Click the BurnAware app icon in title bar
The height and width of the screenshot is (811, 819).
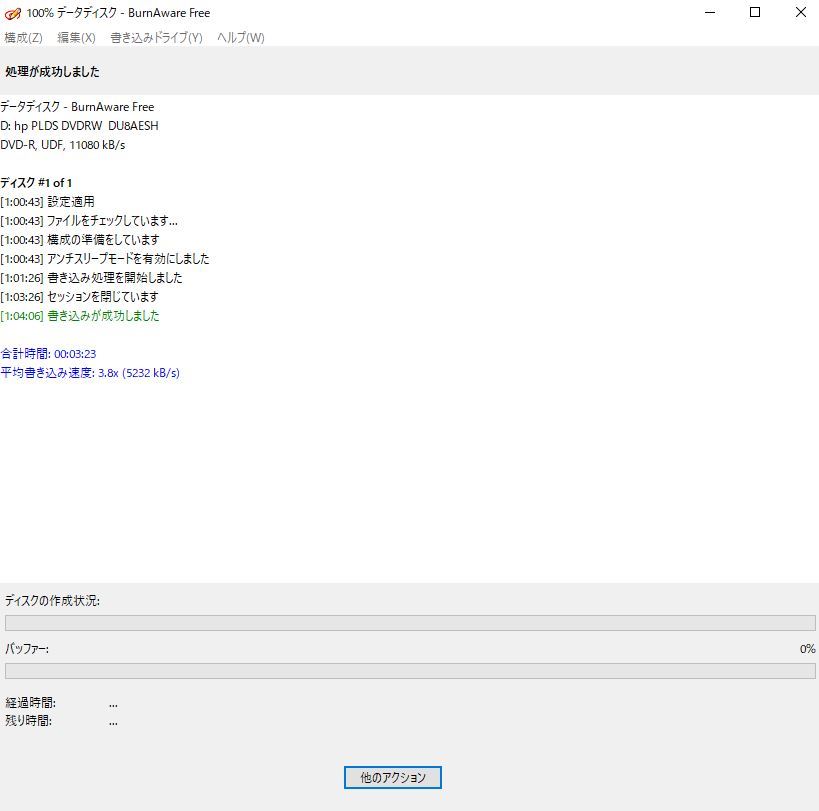pos(12,13)
